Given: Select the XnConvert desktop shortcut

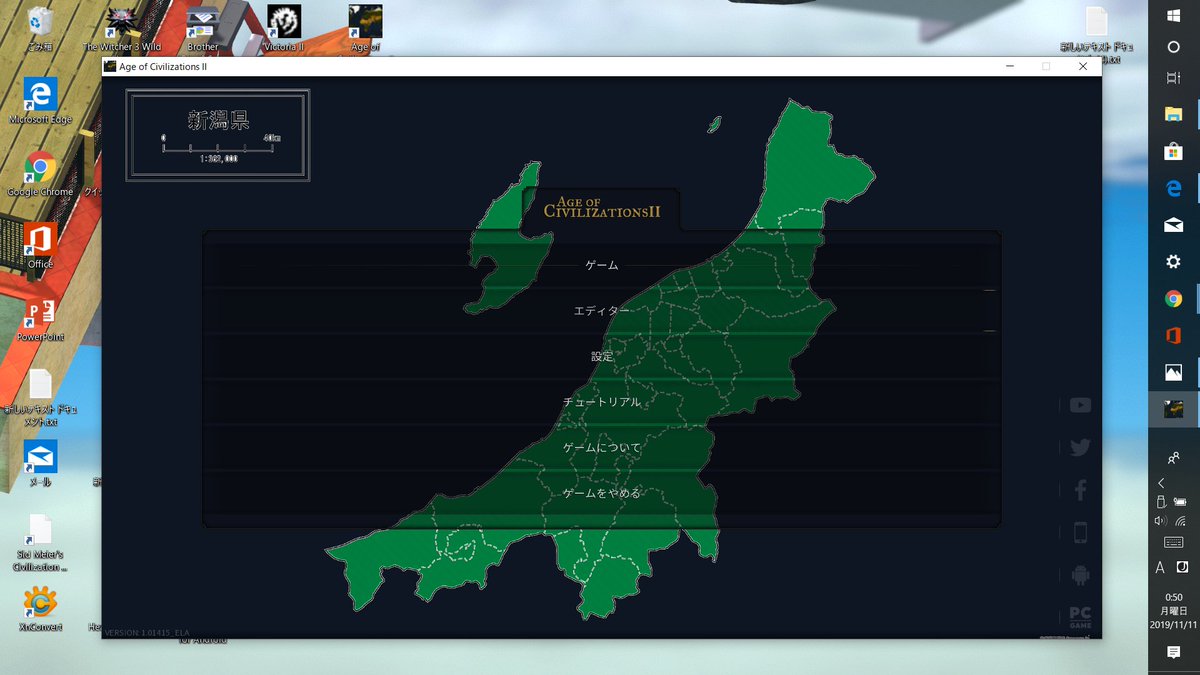Looking at the screenshot, I should tap(40, 609).
